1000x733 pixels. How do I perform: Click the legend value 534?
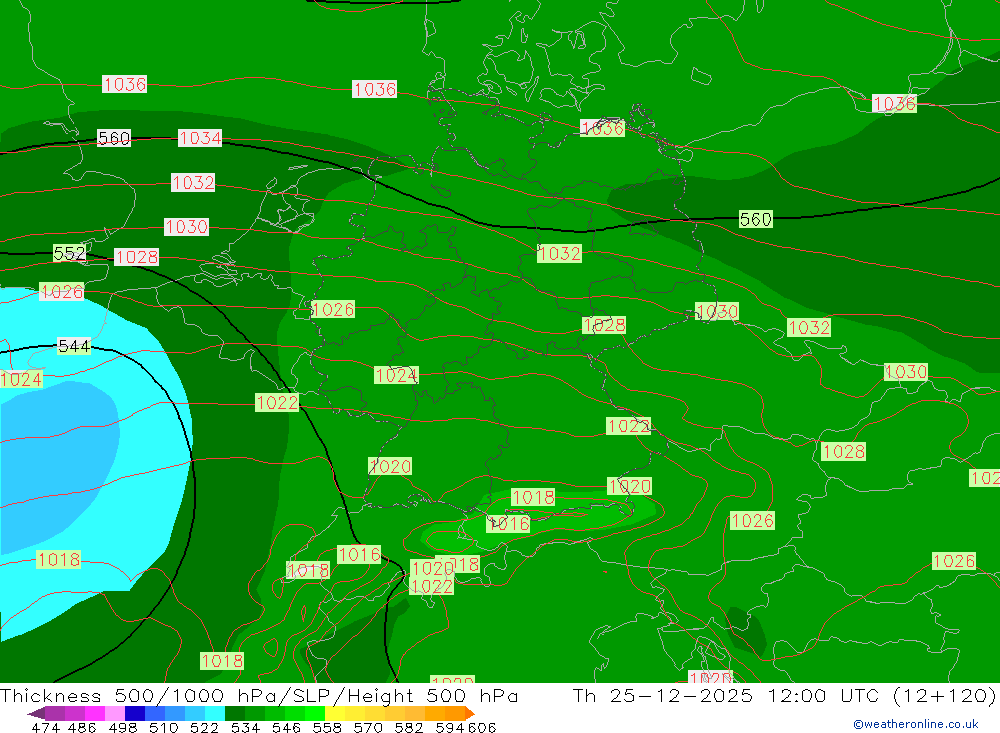[x=246, y=727]
